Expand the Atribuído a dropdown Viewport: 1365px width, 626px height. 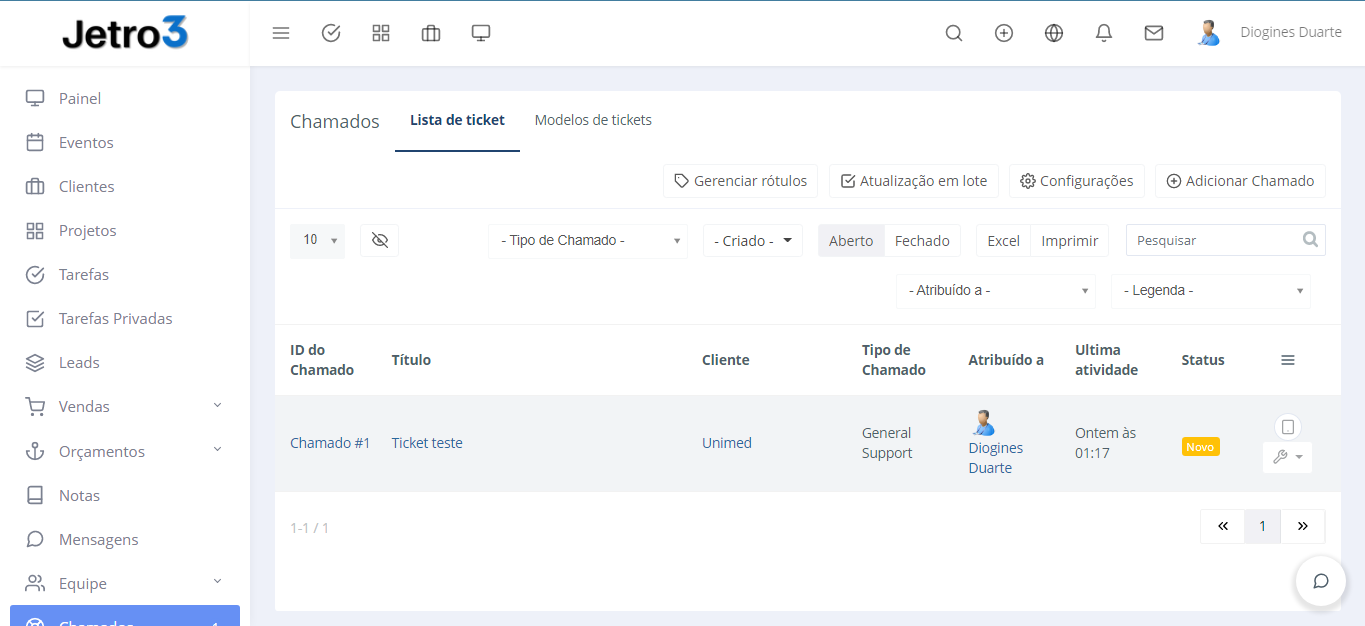click(x=995, y=291)
